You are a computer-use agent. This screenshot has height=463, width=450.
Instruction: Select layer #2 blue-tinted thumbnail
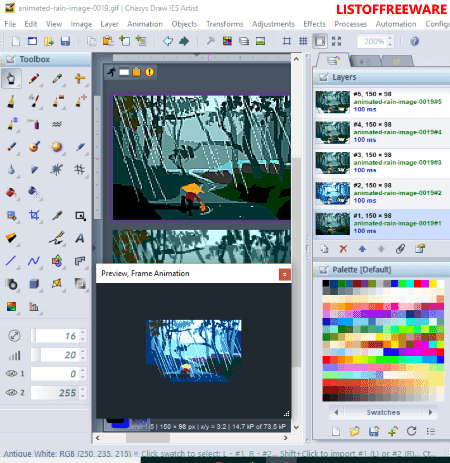(333, 193)
